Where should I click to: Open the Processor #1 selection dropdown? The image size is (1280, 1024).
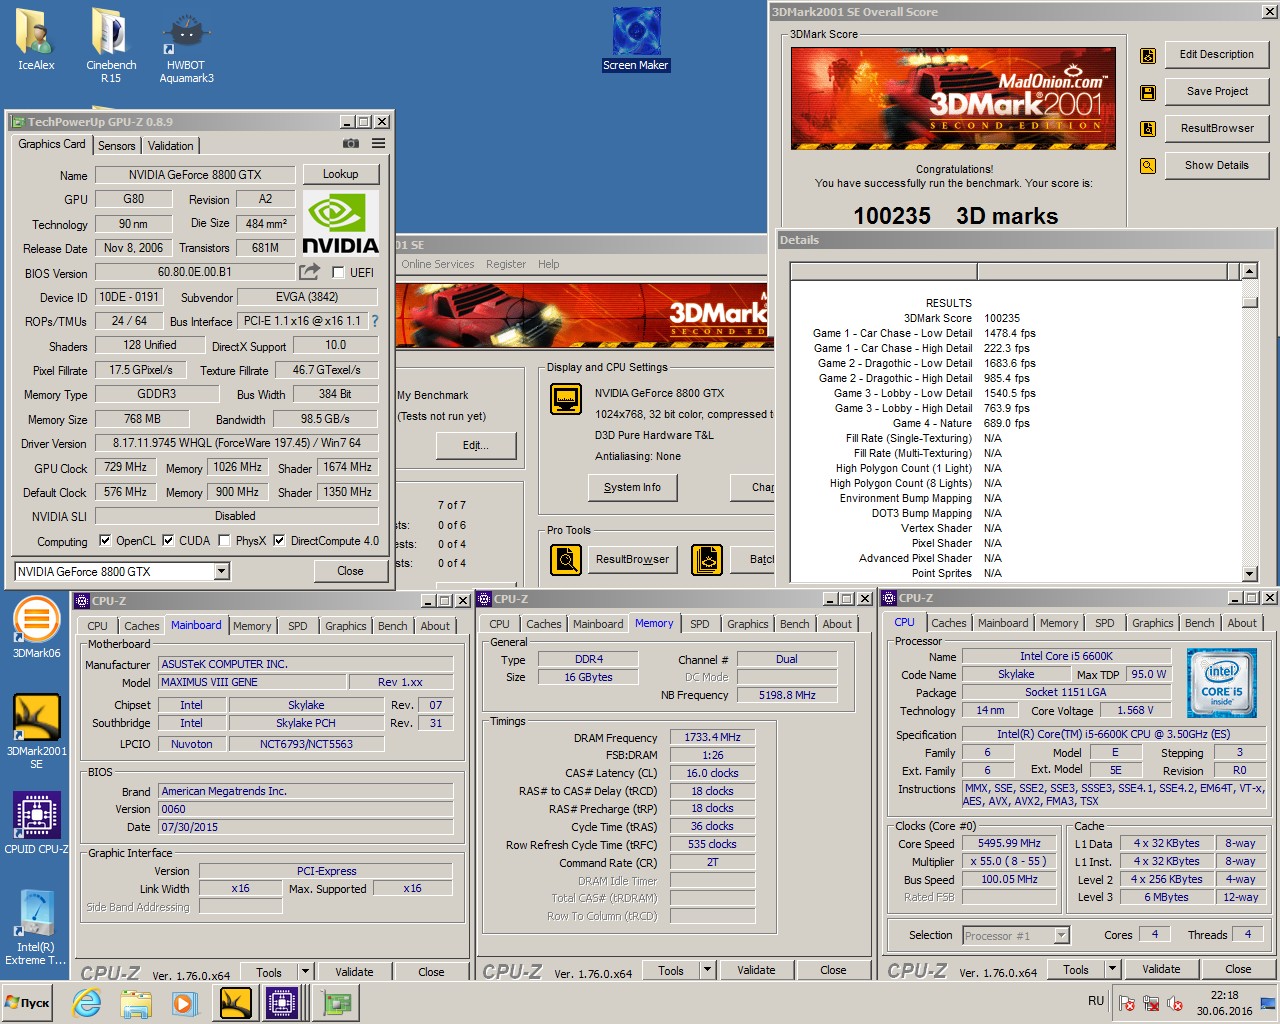[1062, 936]
